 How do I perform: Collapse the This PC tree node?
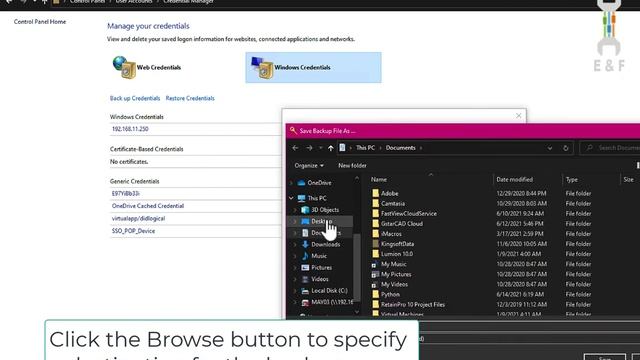click(291, 198)
